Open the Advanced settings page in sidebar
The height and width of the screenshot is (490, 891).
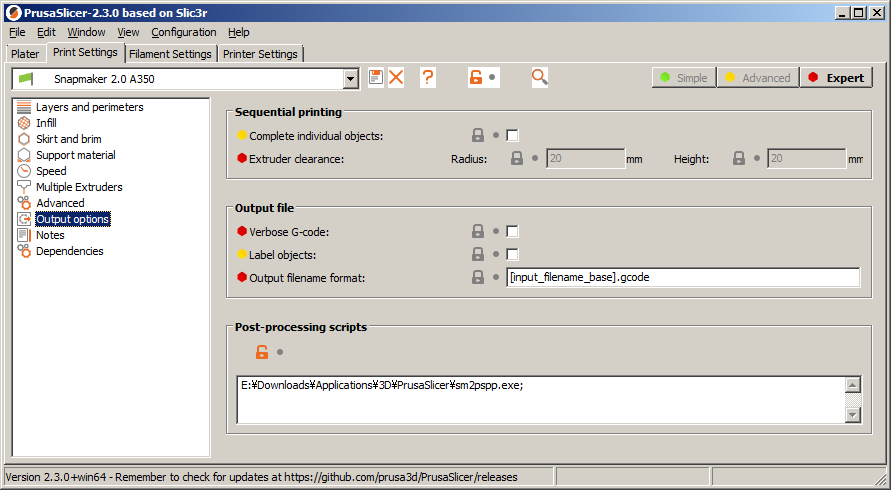(60, 203)
